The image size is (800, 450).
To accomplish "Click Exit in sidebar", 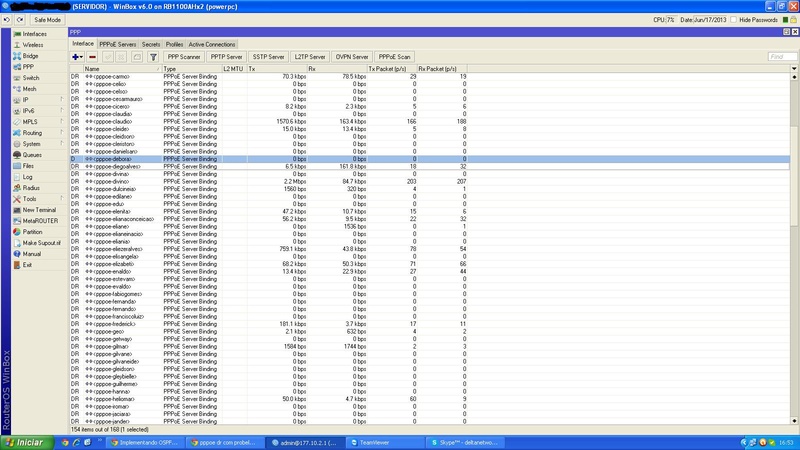I will click(x=27, y=265).
